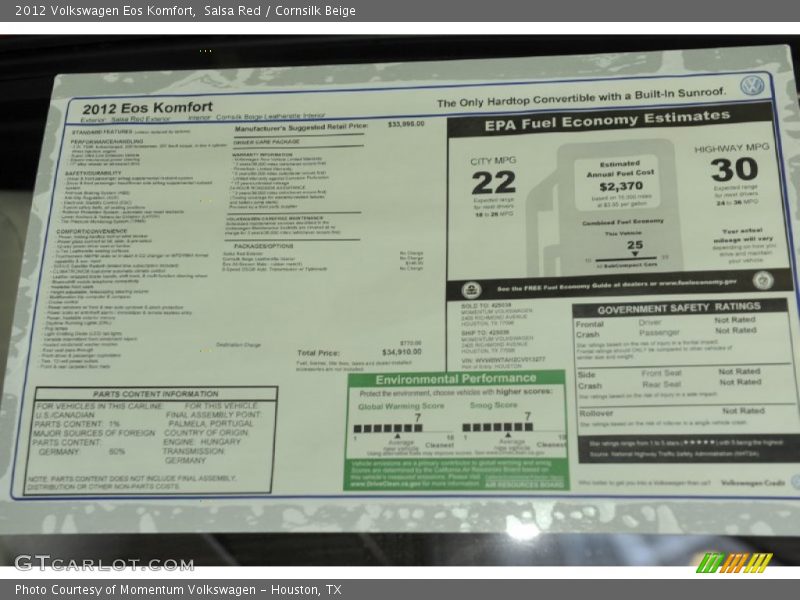Click the 'Frontal Crash' rating label
Screen dimensions: 800x600
point(589,330)
